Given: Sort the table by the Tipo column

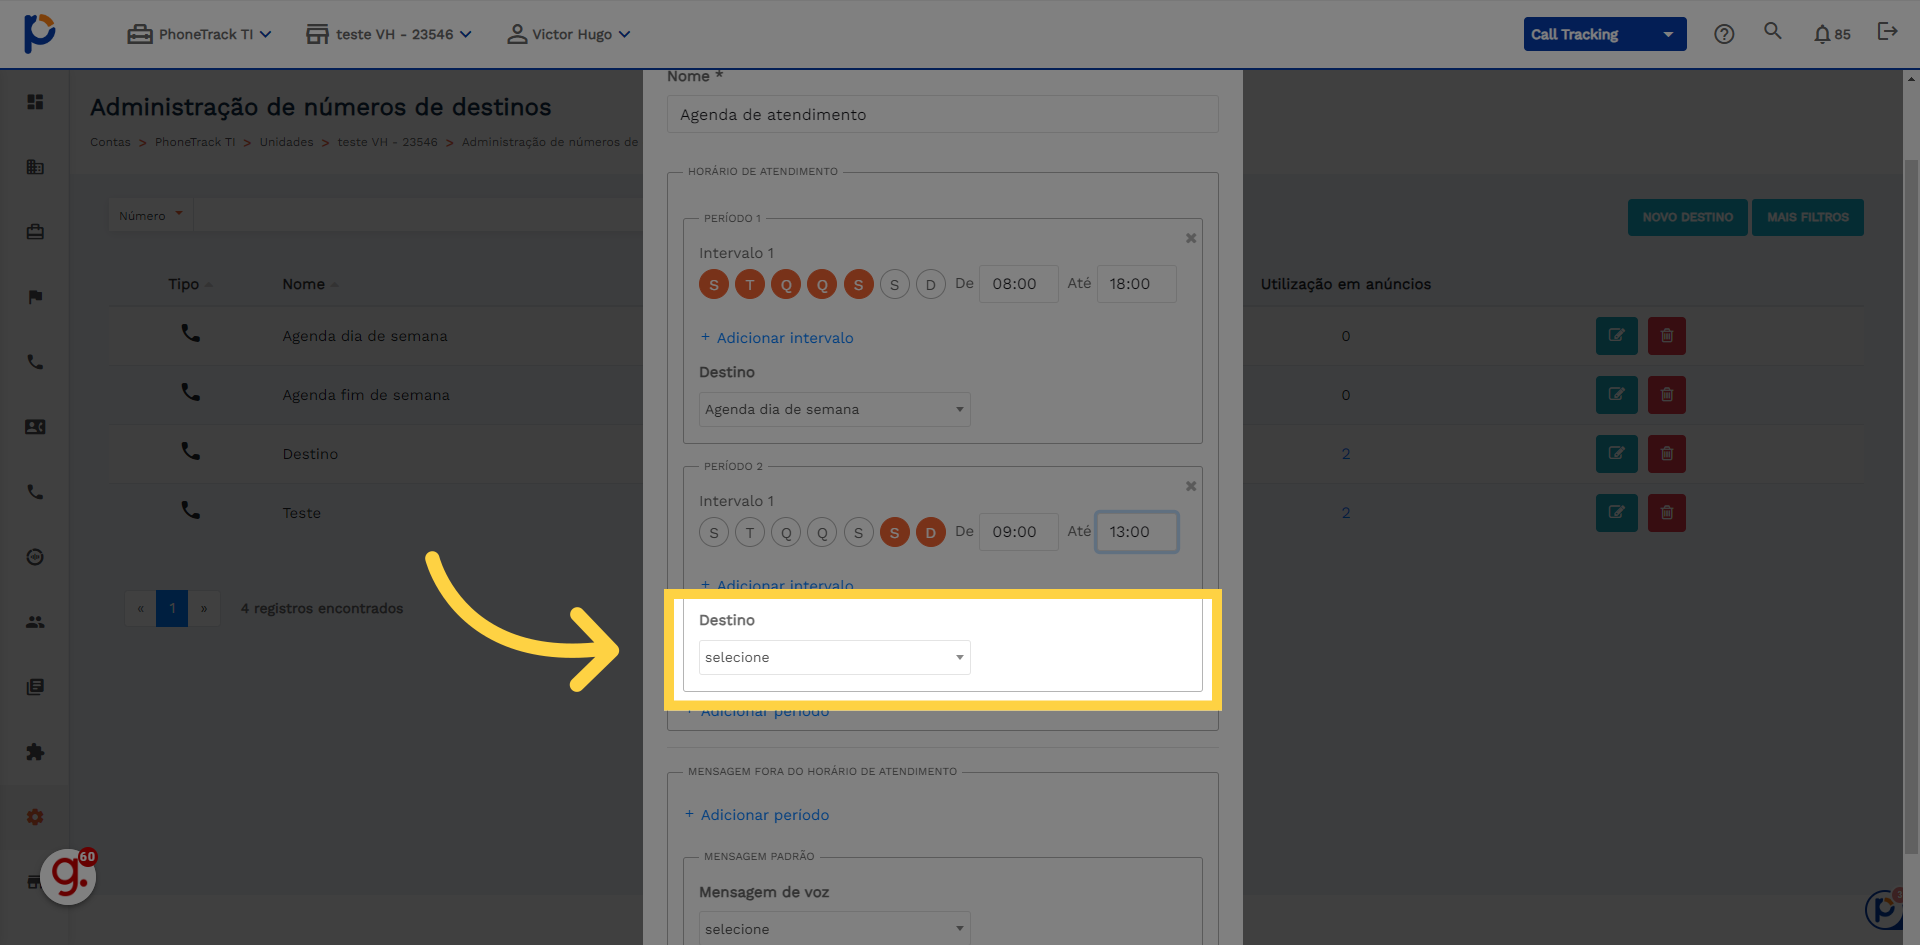Looking at the screenshot, I should coord(190,284).
